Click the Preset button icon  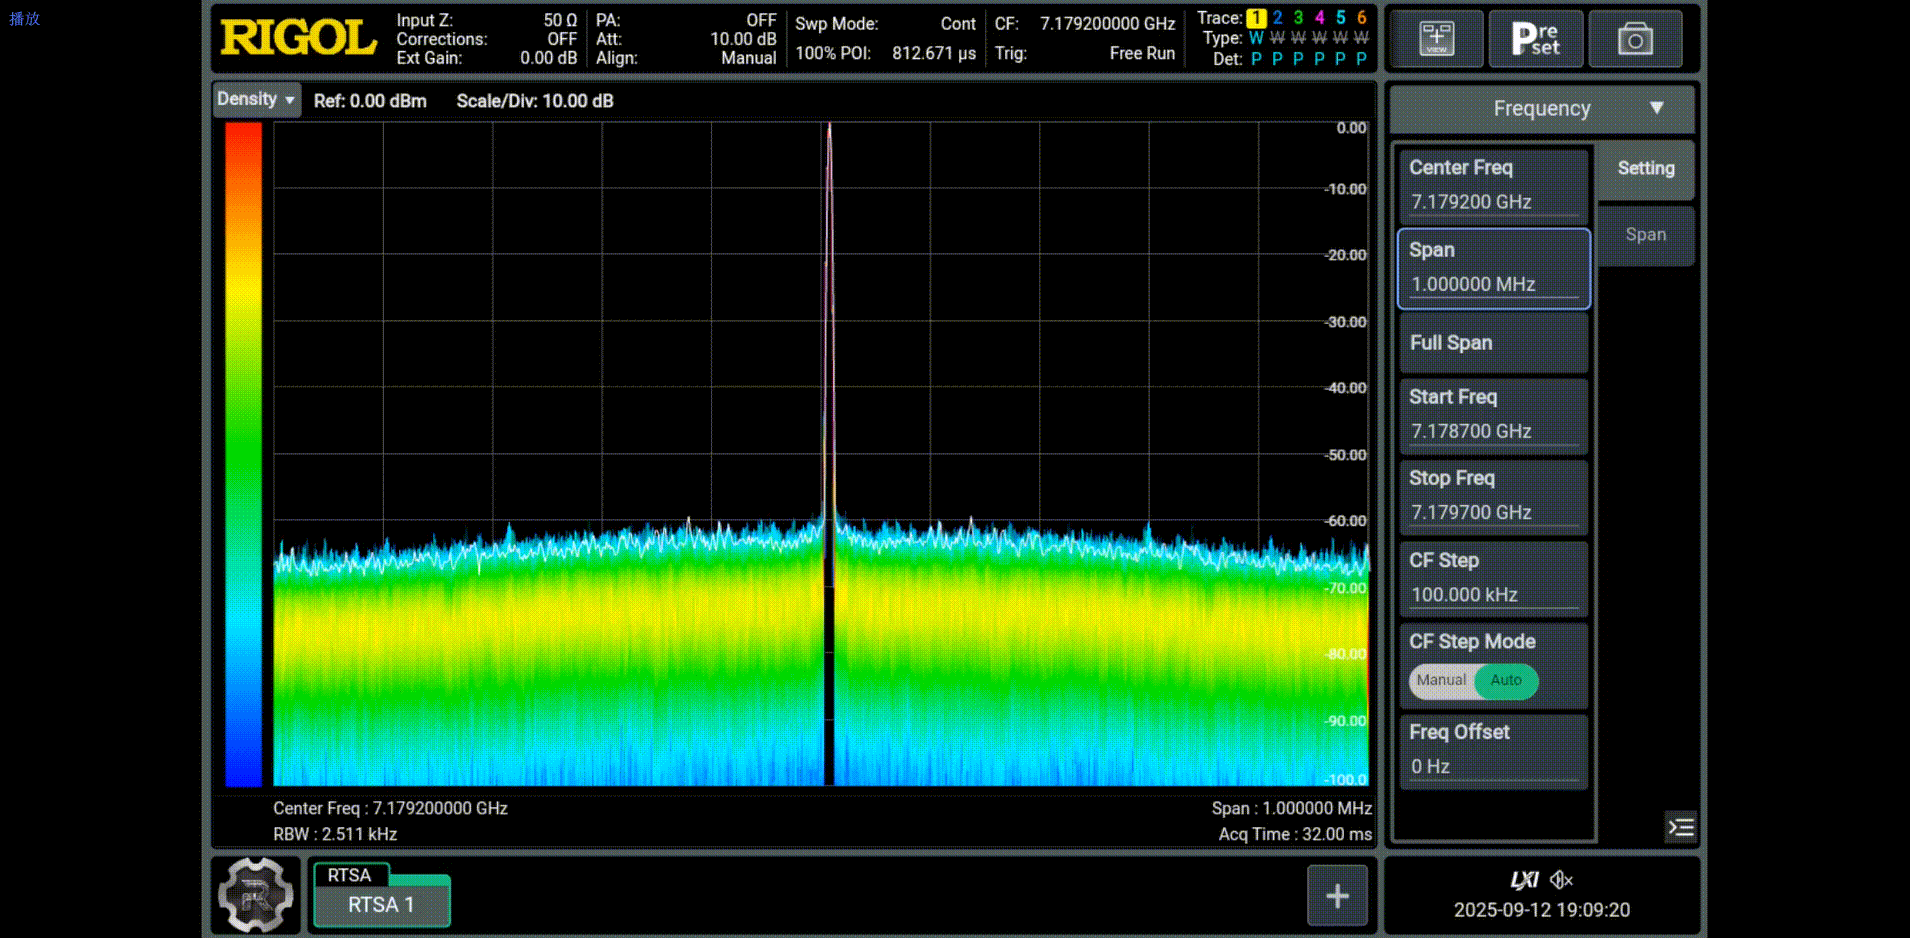(1535, 39)
